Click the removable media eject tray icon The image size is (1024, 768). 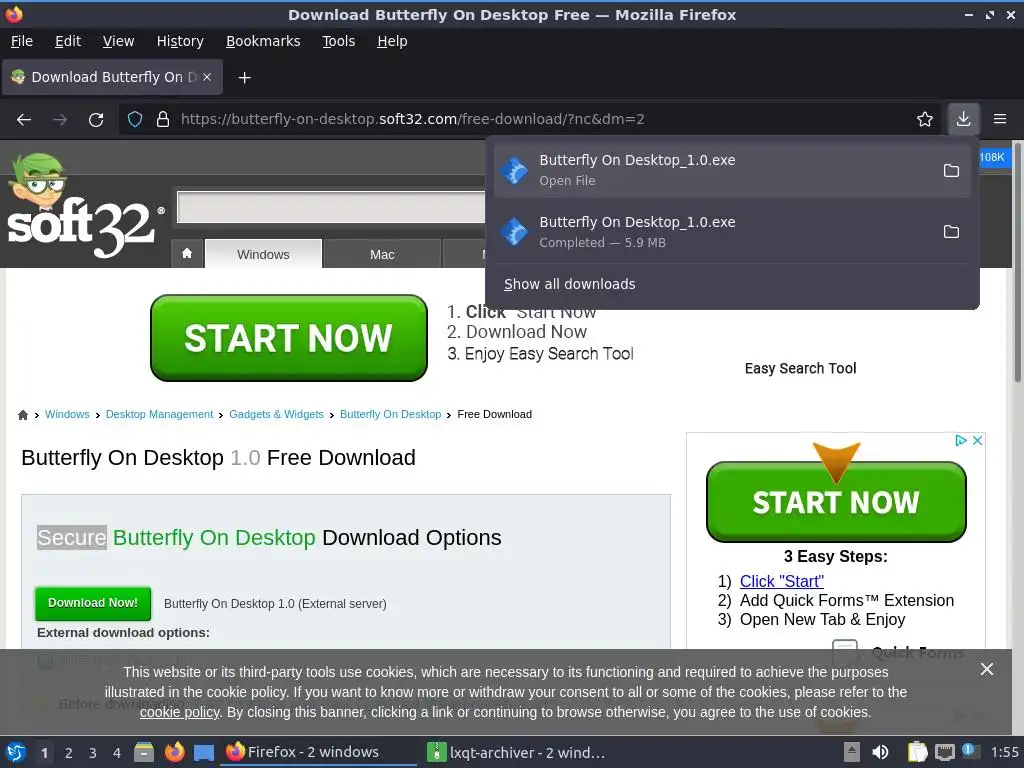pos(851,752)
